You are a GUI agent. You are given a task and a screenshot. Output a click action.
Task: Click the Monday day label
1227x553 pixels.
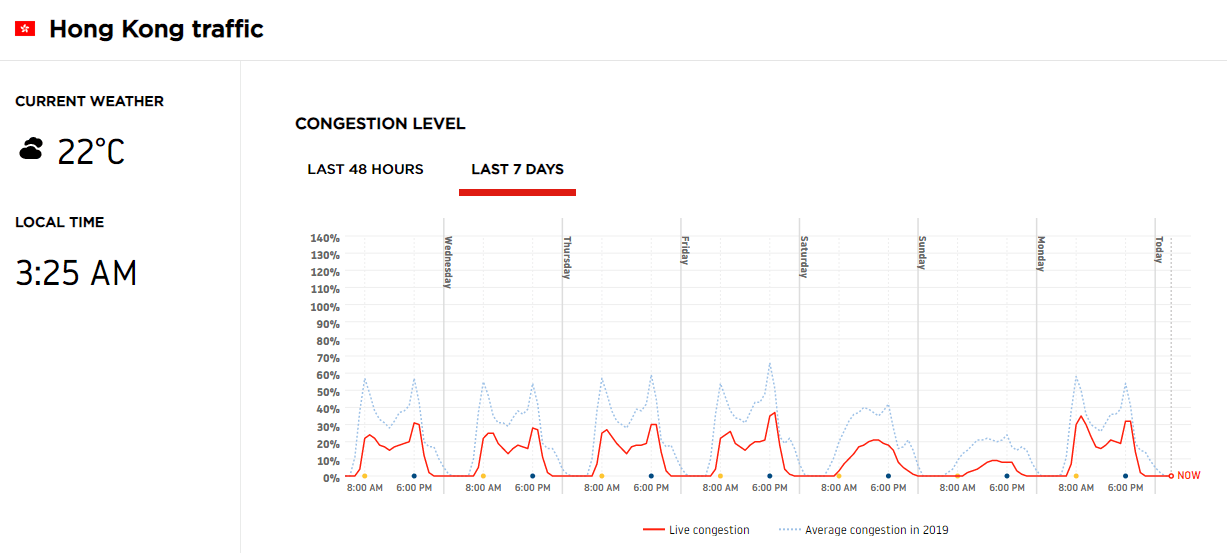pos(1041,254)
